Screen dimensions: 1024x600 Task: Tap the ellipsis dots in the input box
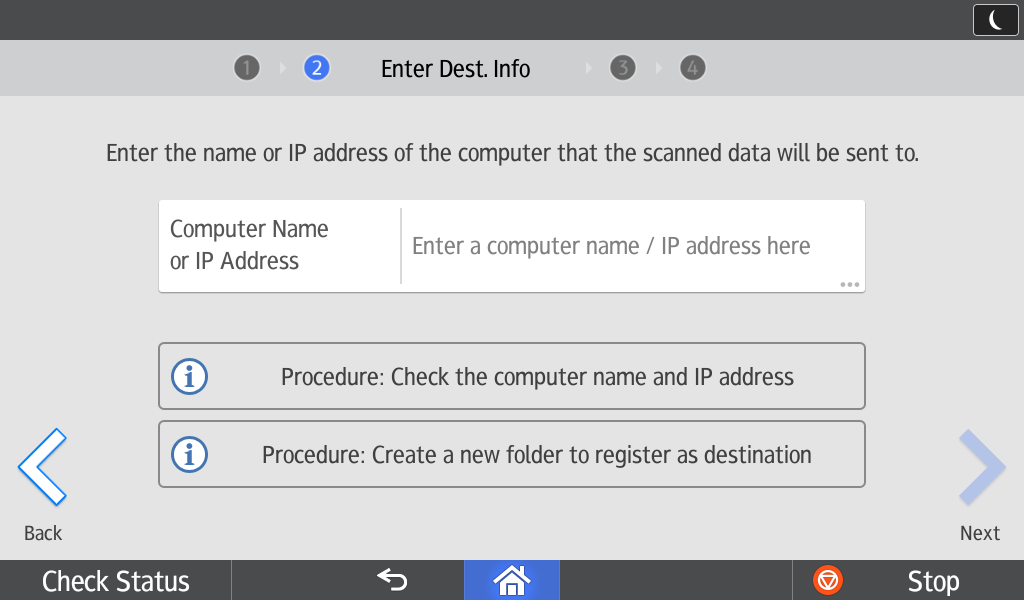[850, 285]
